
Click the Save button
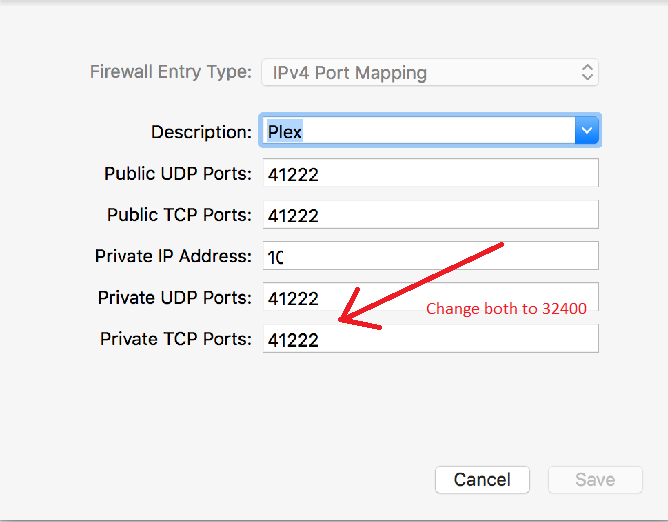point(594,480)
